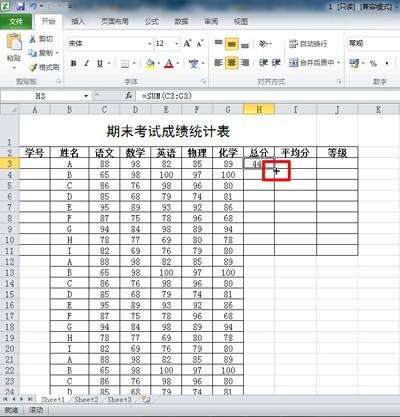Toggle center horizontal alignment

click(x=232, y=63)
